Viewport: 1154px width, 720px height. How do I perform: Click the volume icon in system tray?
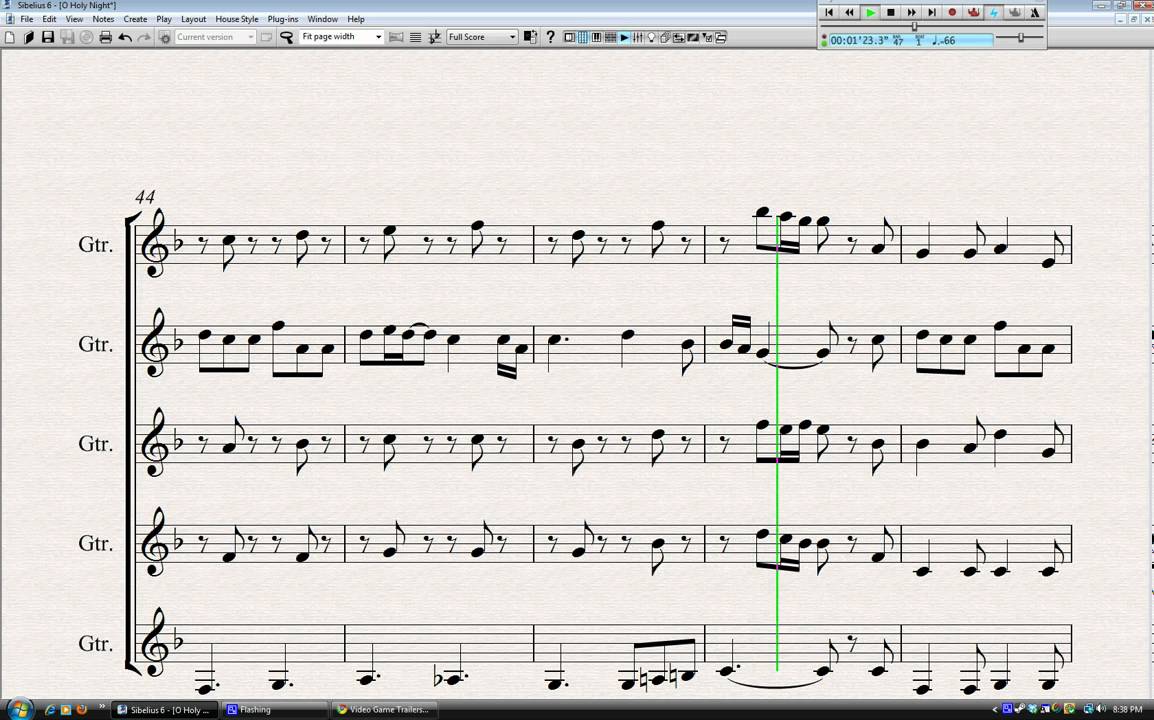1101,710
